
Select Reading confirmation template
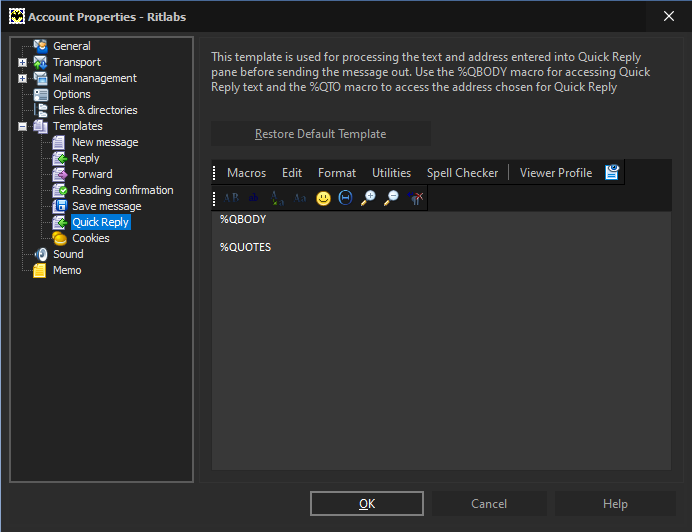click(123, 190)
